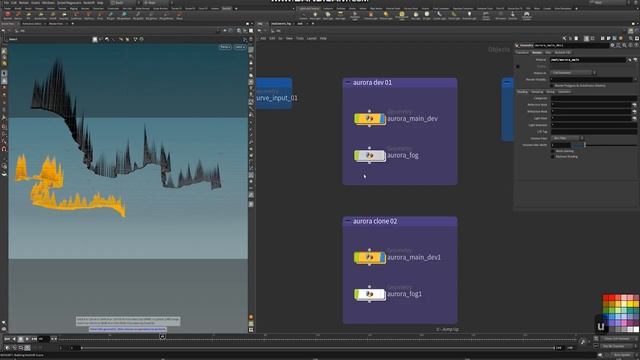Click the stop playback button
This screenshot has height=360, width=640.
20,339
